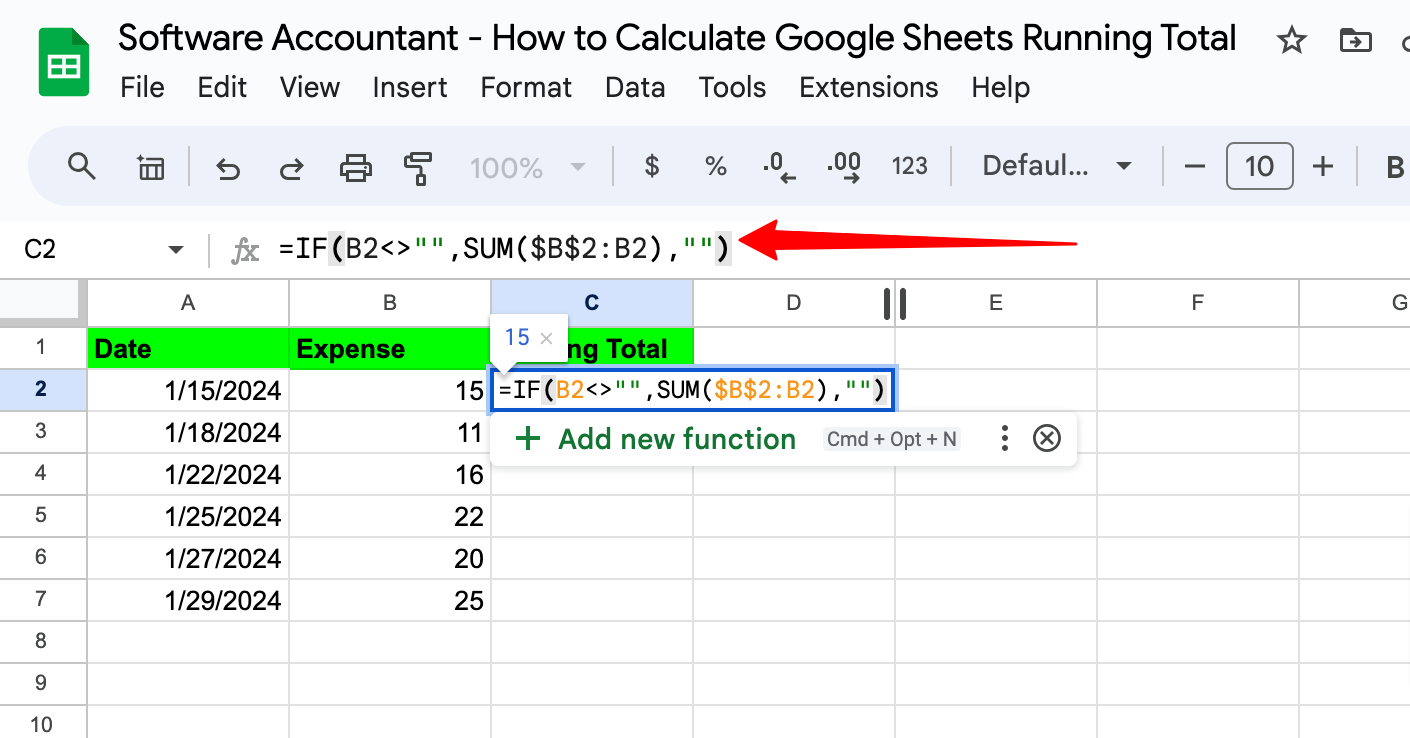Open the Google Sheets home icon

click(x=64, y=62)
